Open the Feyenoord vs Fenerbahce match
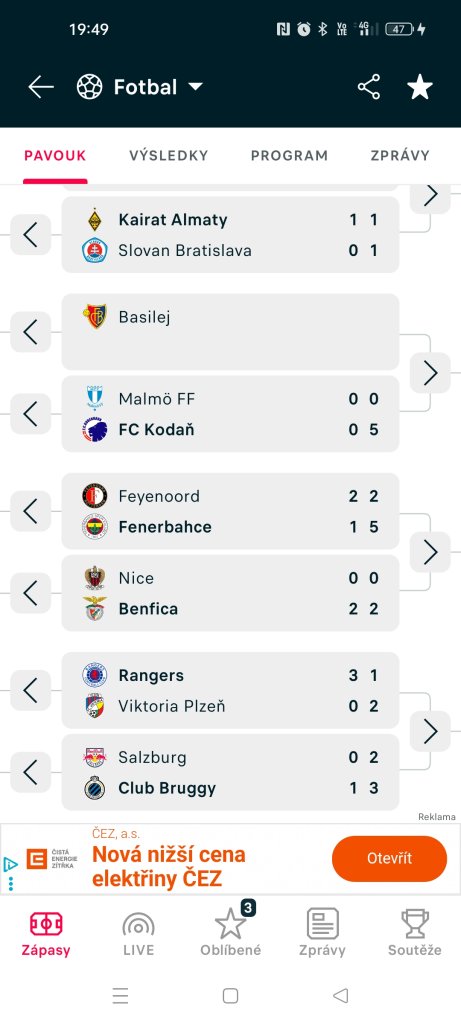 pos(230,511)
